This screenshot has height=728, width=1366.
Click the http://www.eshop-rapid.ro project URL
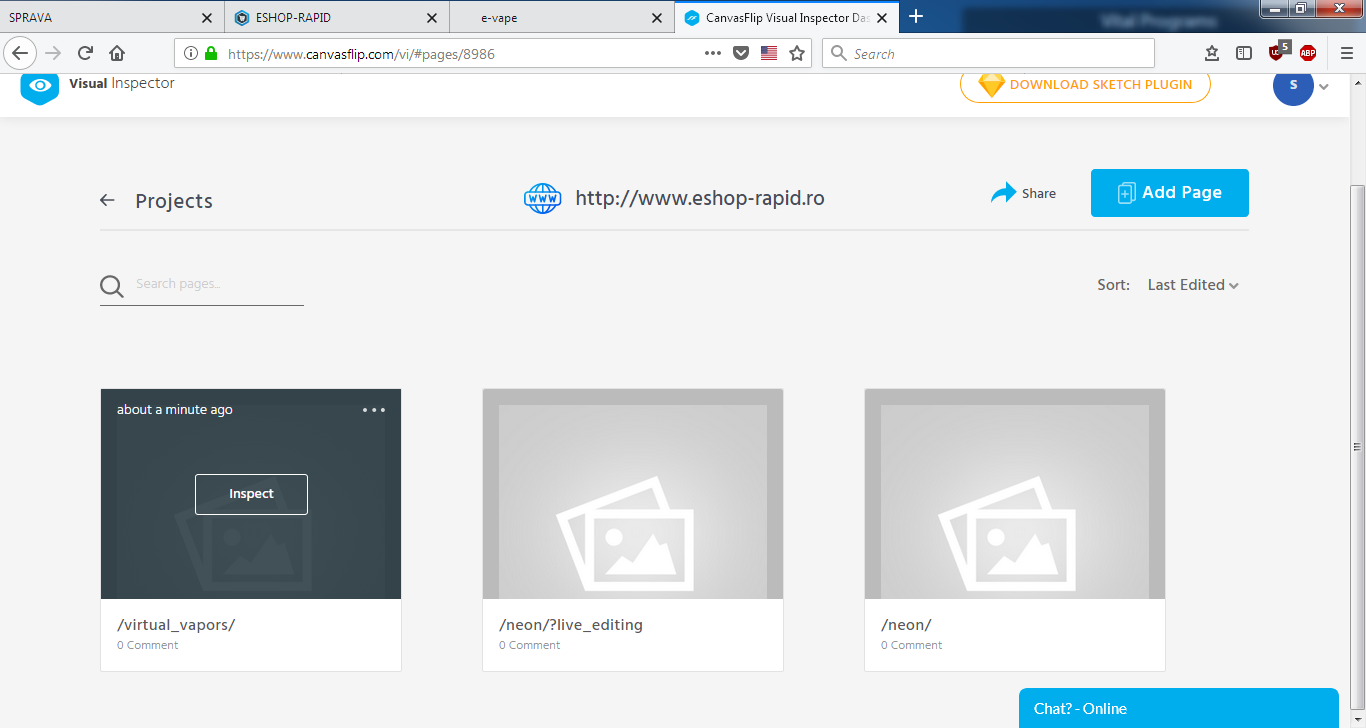pos(700,198)
